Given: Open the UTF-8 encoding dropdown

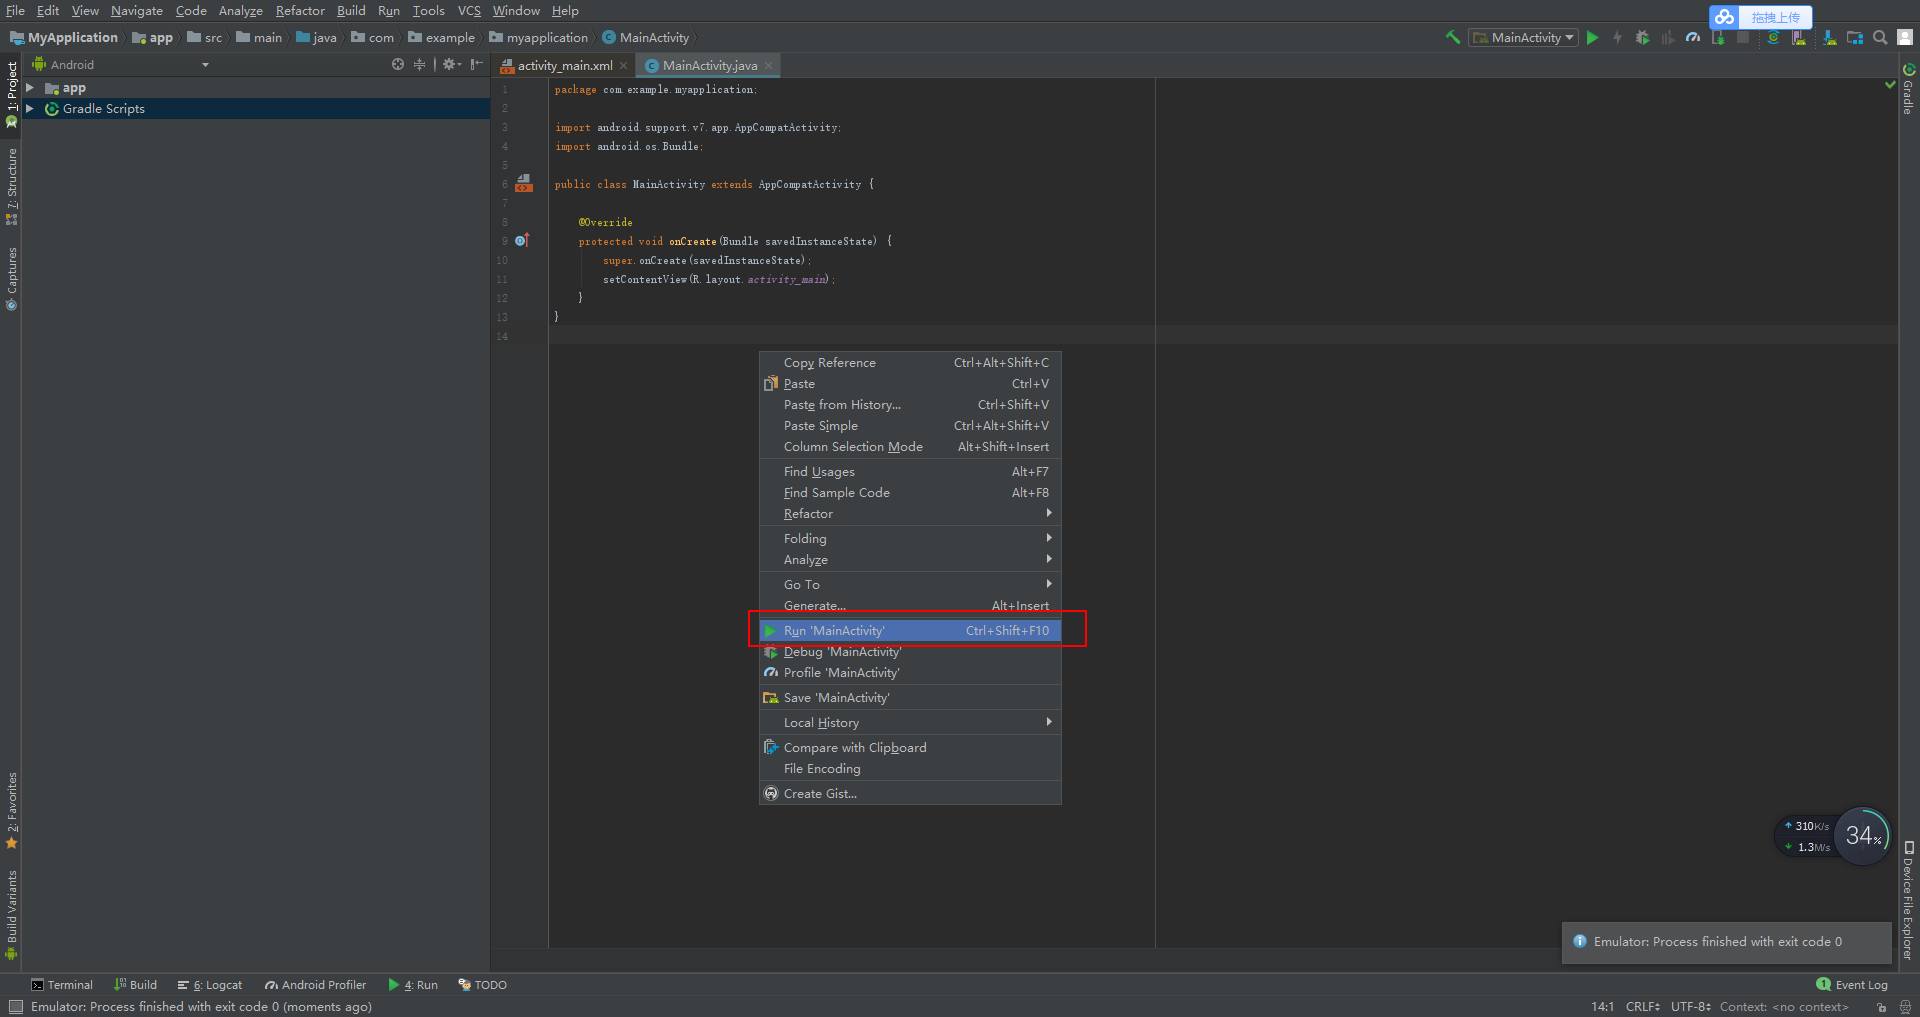Looking at the screenshot, I should [1690, 1007].
